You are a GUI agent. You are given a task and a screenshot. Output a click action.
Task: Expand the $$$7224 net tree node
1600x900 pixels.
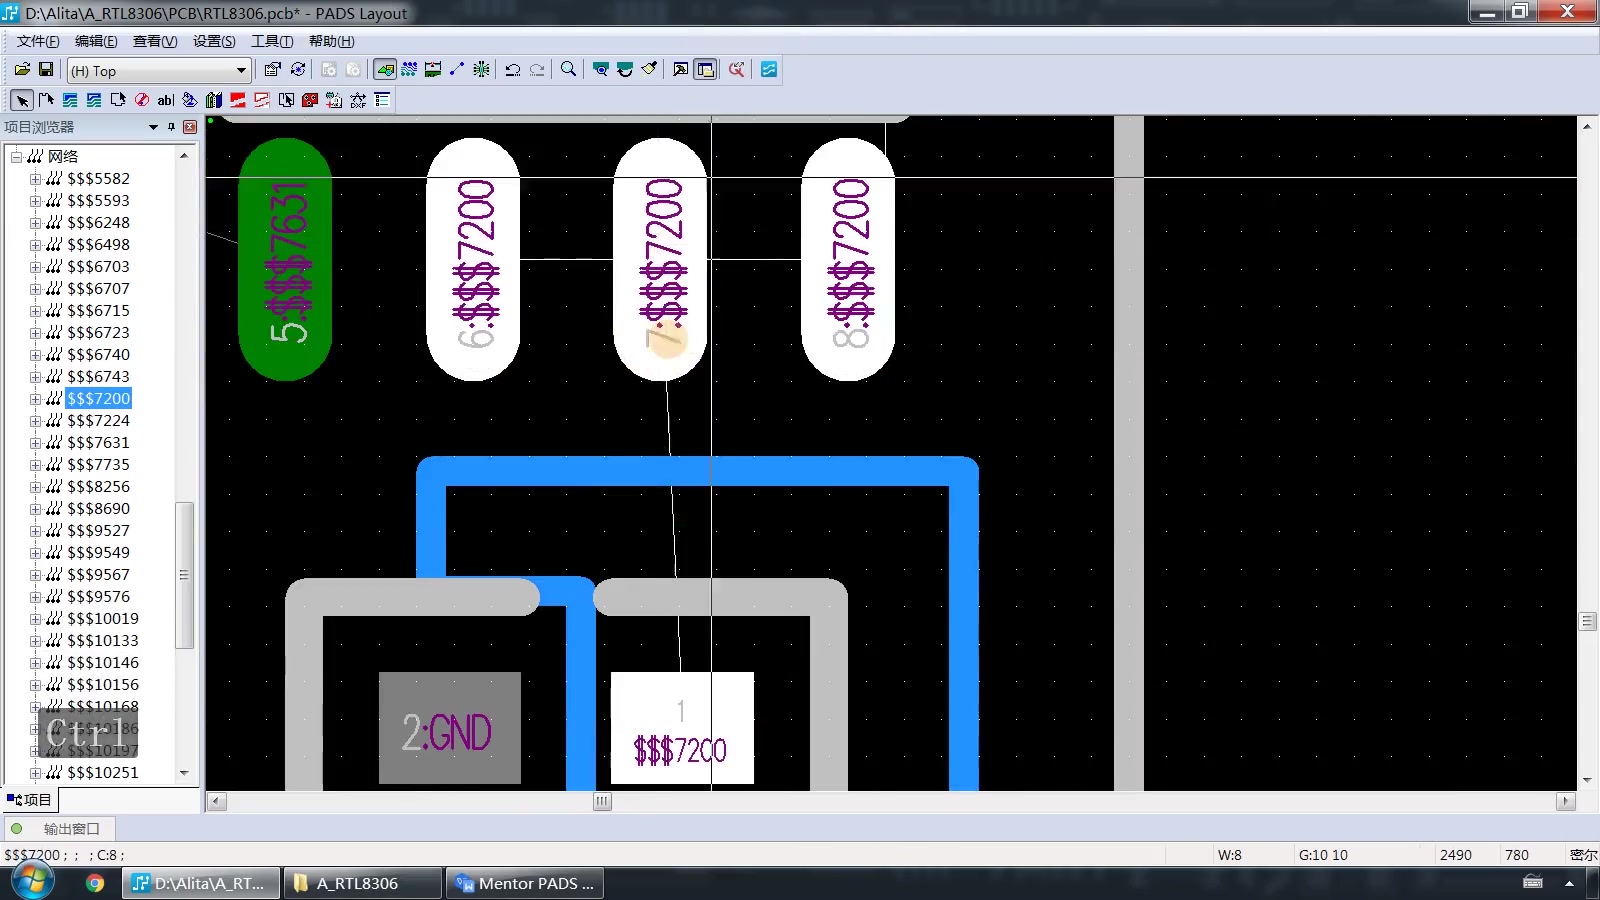coord(35,421)
